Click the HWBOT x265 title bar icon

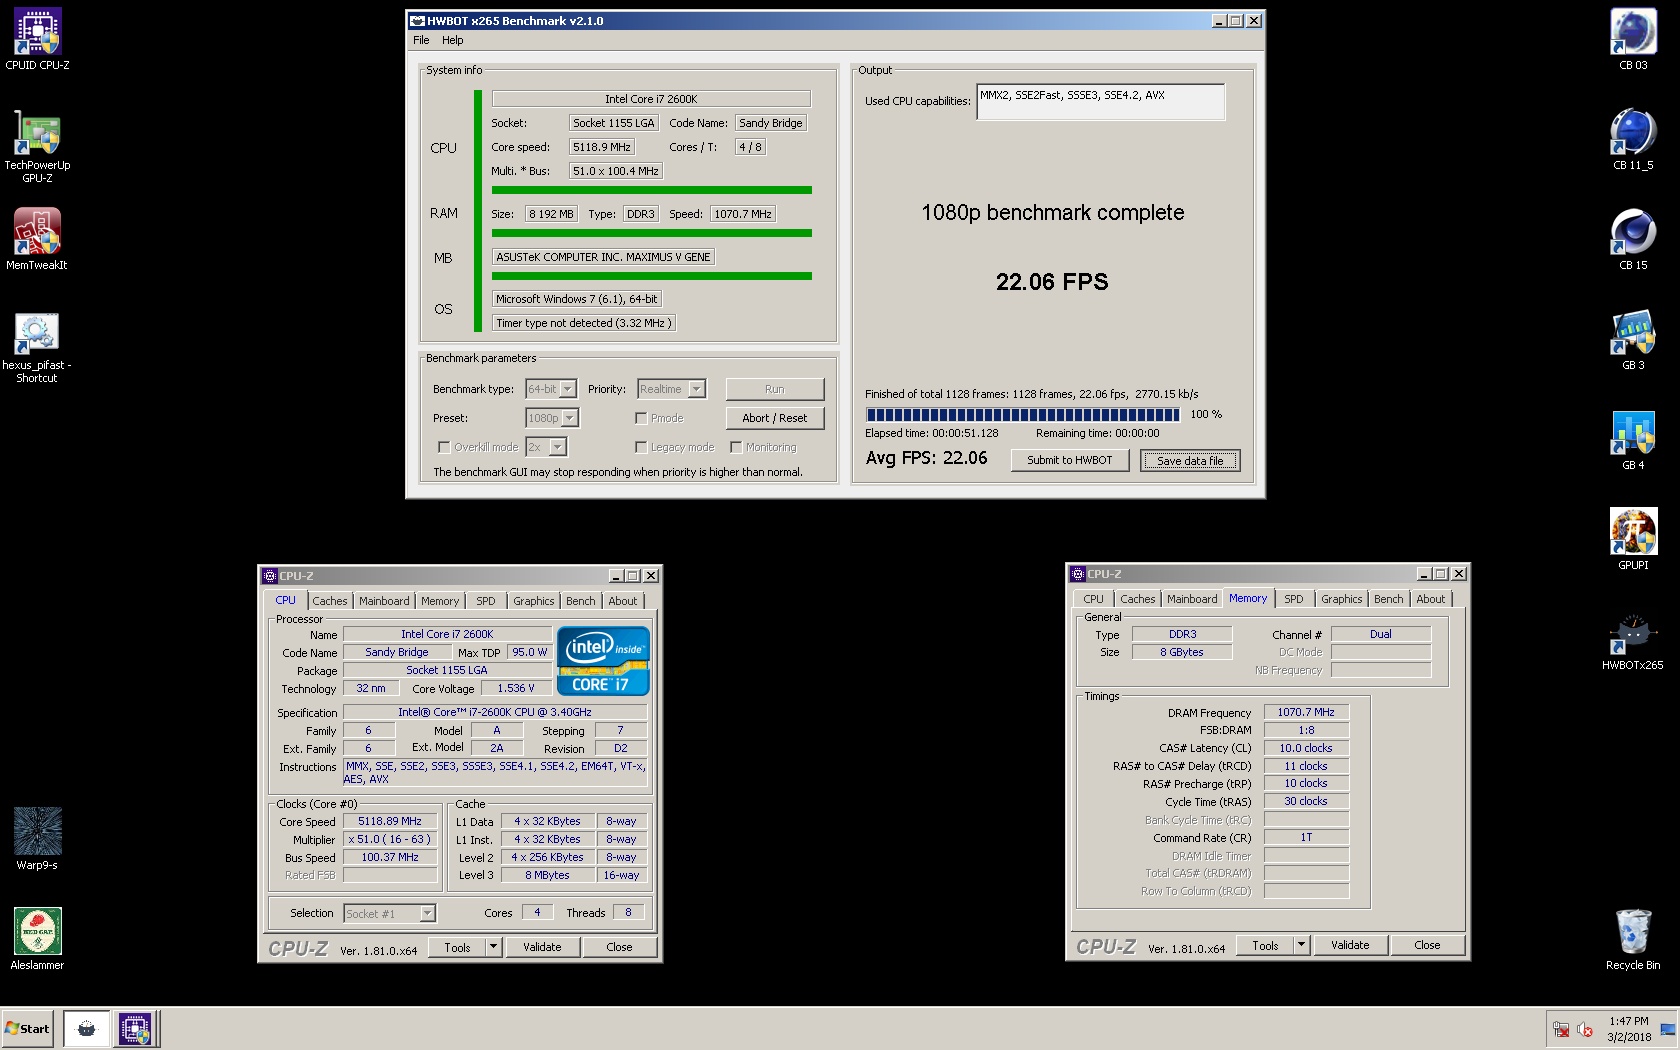pyautogui.click(x=418, y=20)
